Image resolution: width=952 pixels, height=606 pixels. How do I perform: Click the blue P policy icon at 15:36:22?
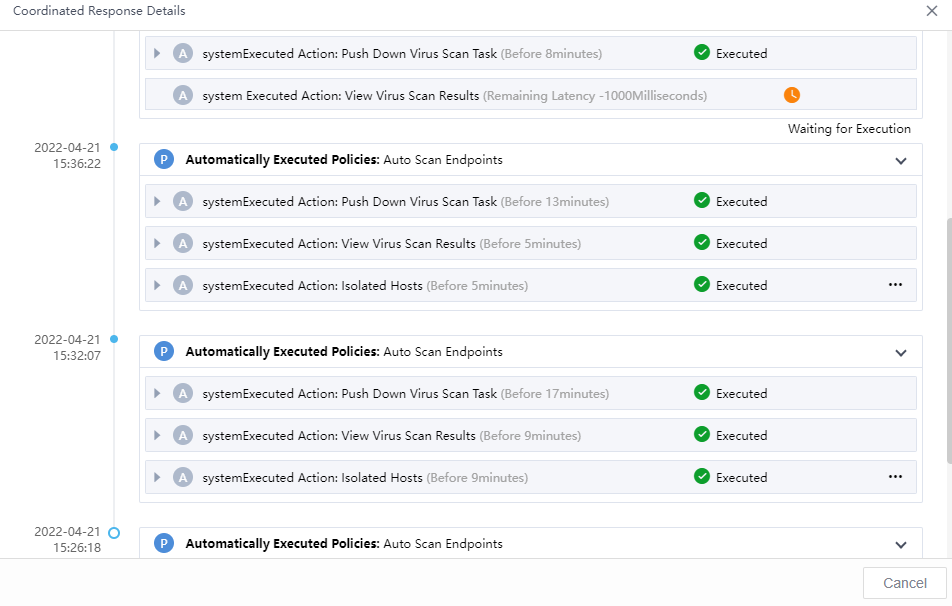(165, 160)
